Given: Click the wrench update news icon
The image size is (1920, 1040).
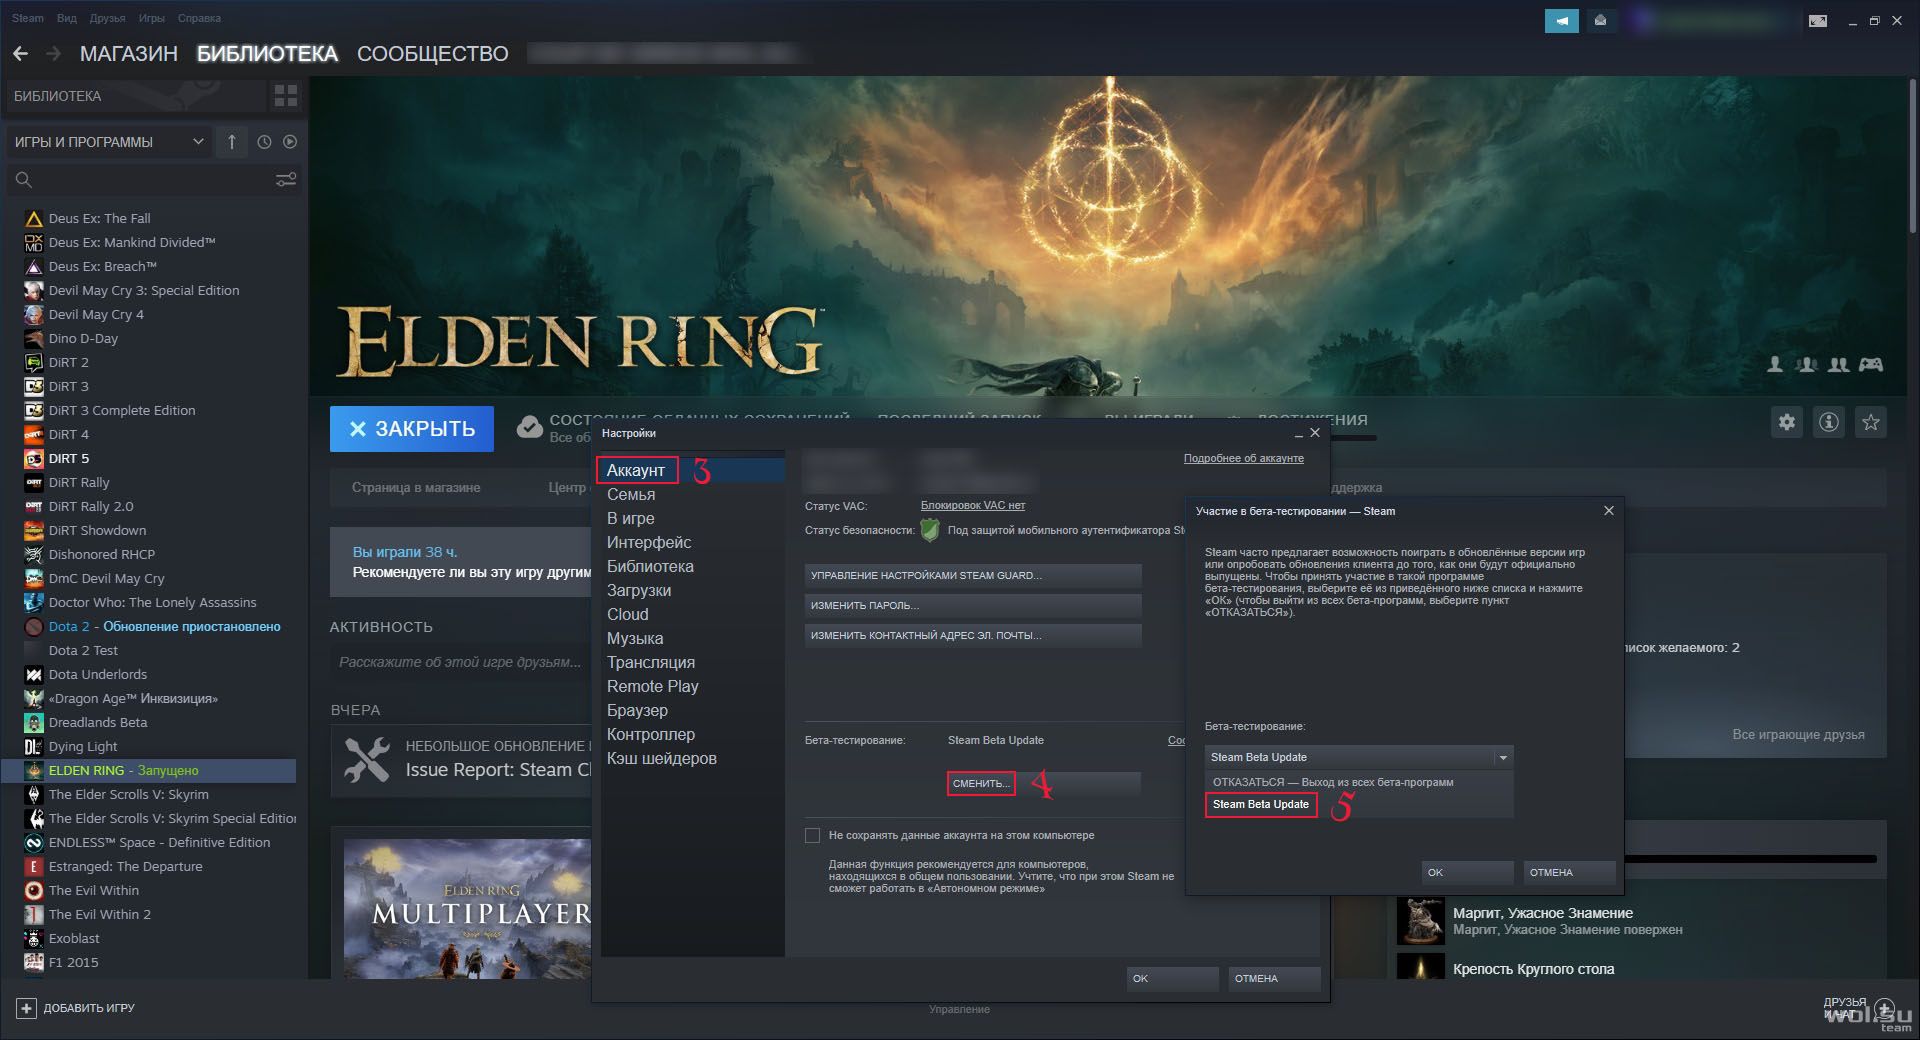Looking at the screenshot, I should (367, 760).
